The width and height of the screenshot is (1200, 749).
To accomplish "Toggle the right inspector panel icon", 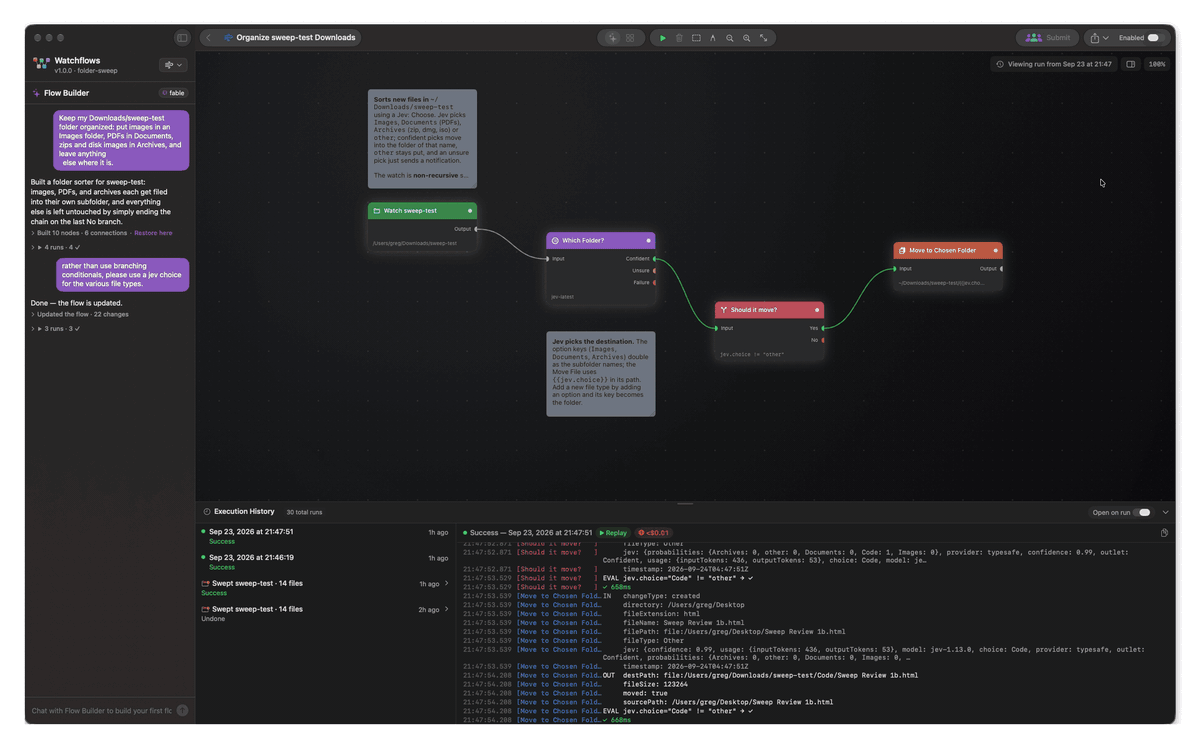I will [x=1131, y=64].
